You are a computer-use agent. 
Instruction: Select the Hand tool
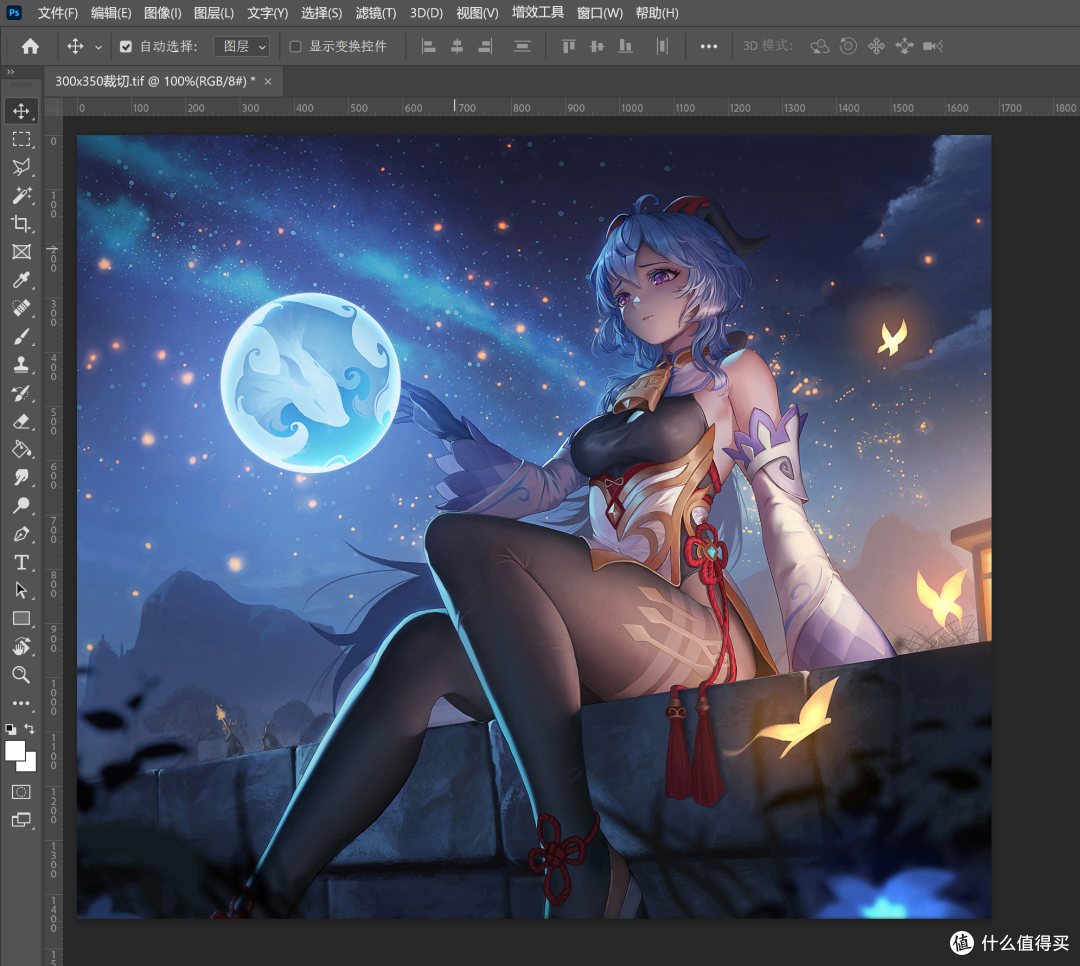(x=21, y=646)
